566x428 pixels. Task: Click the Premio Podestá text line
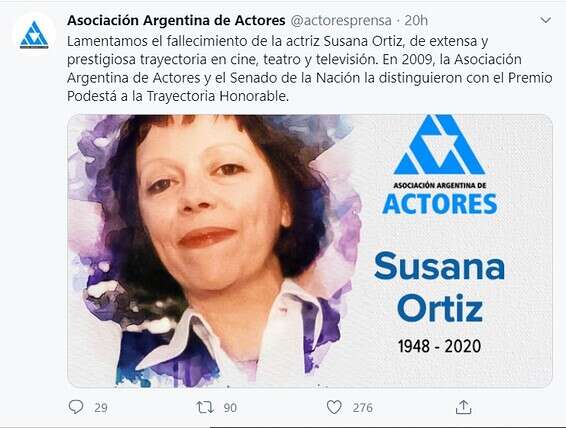[x=178, y=96]
